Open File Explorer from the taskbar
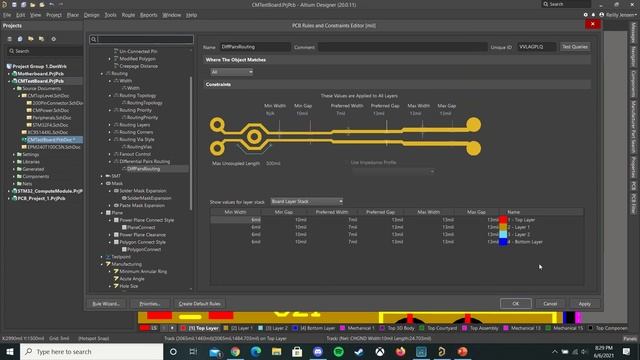Viewport: 640px width, 360px height. [x=276, y=352]
